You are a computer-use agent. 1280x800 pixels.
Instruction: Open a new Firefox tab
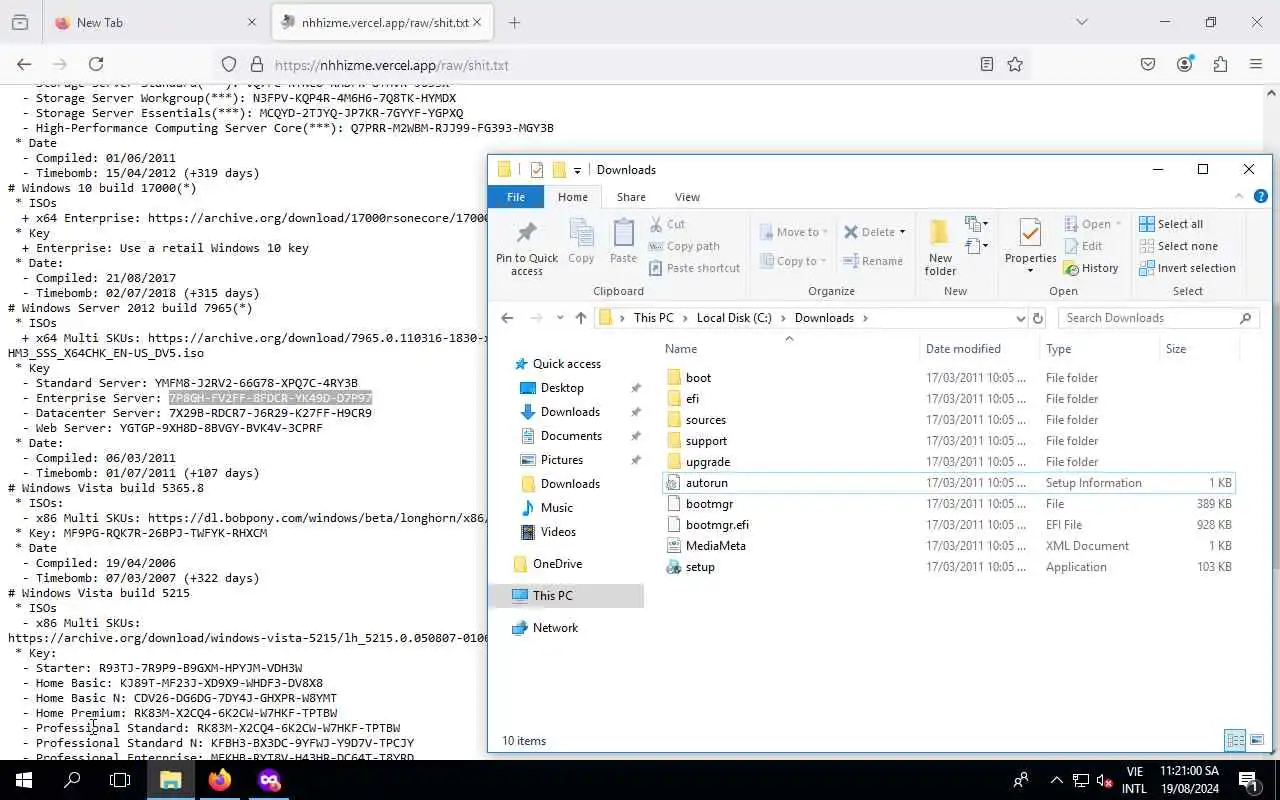514,22
